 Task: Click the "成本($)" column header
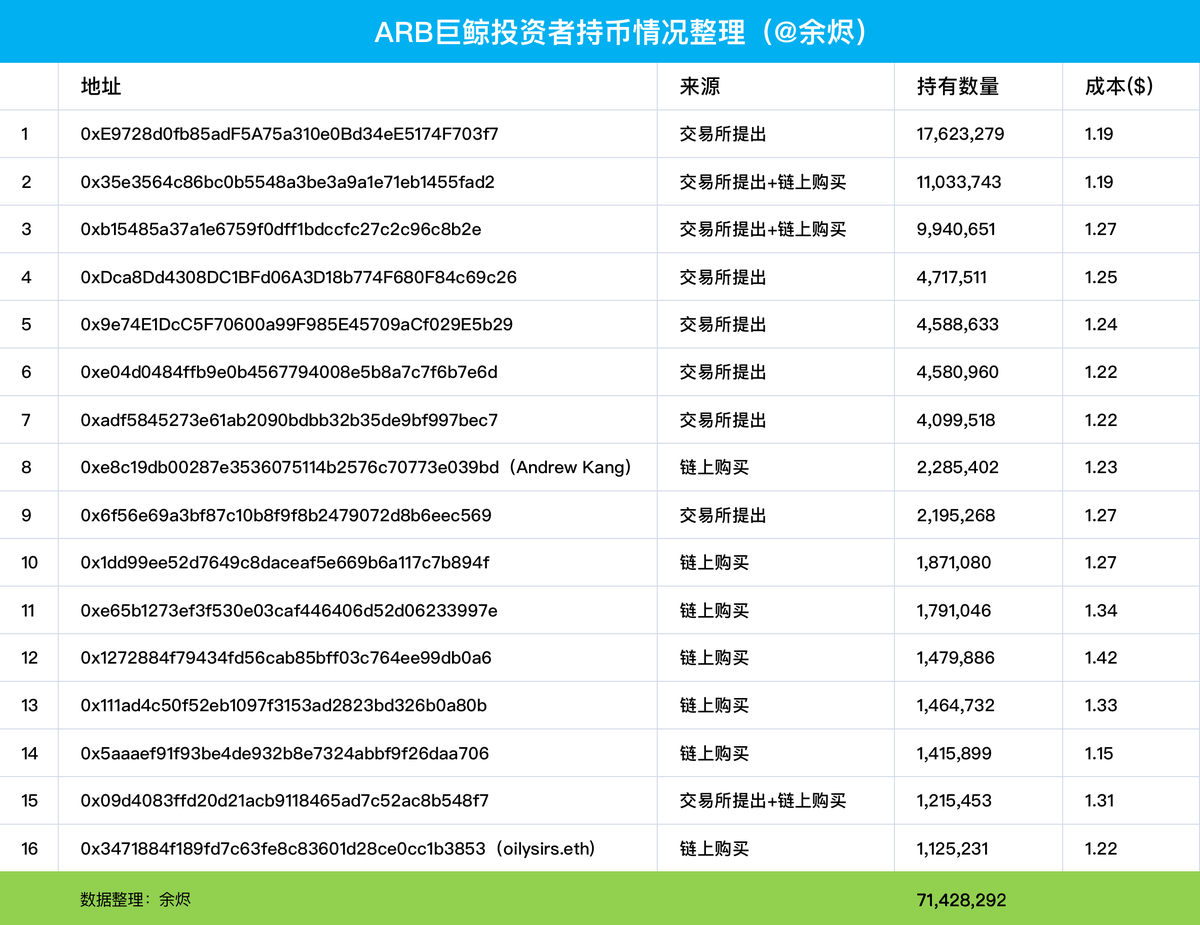[x=1119, y=87]
